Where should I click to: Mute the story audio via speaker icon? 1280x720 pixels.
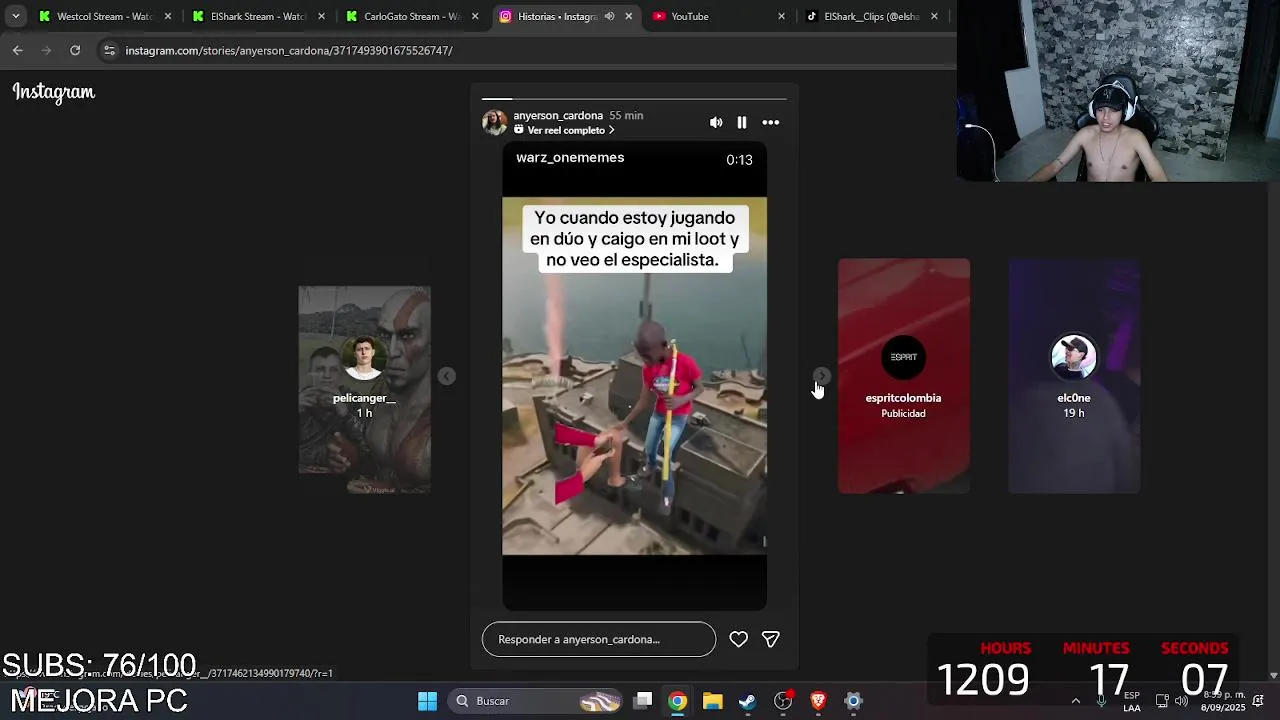(x=716, y=122)
